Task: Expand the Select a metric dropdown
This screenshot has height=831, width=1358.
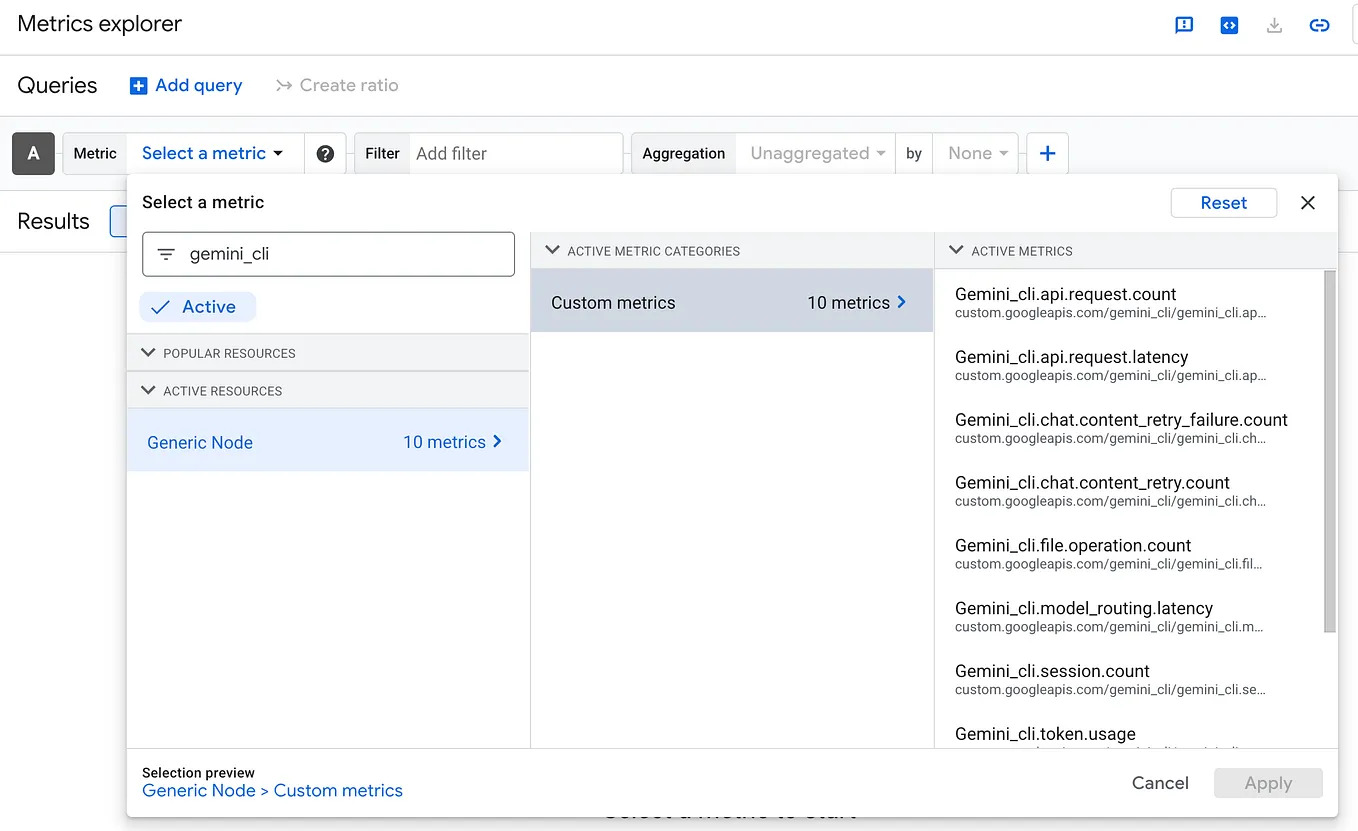Action: pyautogui.click(x=210, y=153)
